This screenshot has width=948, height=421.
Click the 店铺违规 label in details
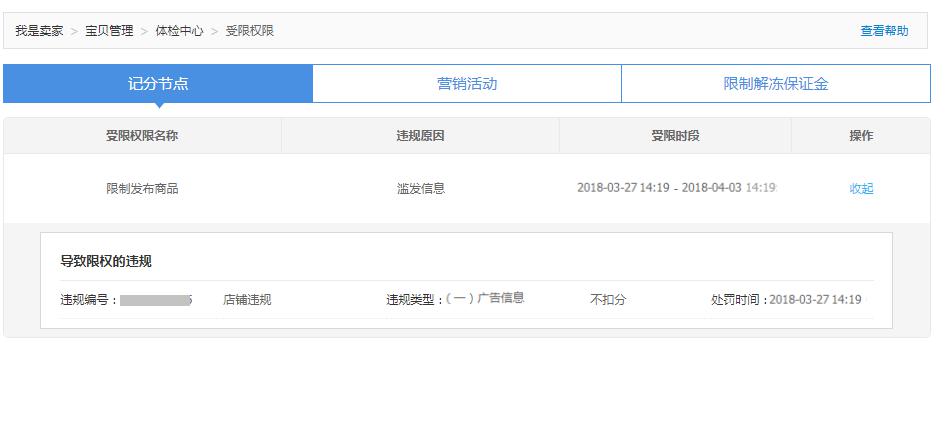pyautogui.click(x=247, y=300)
